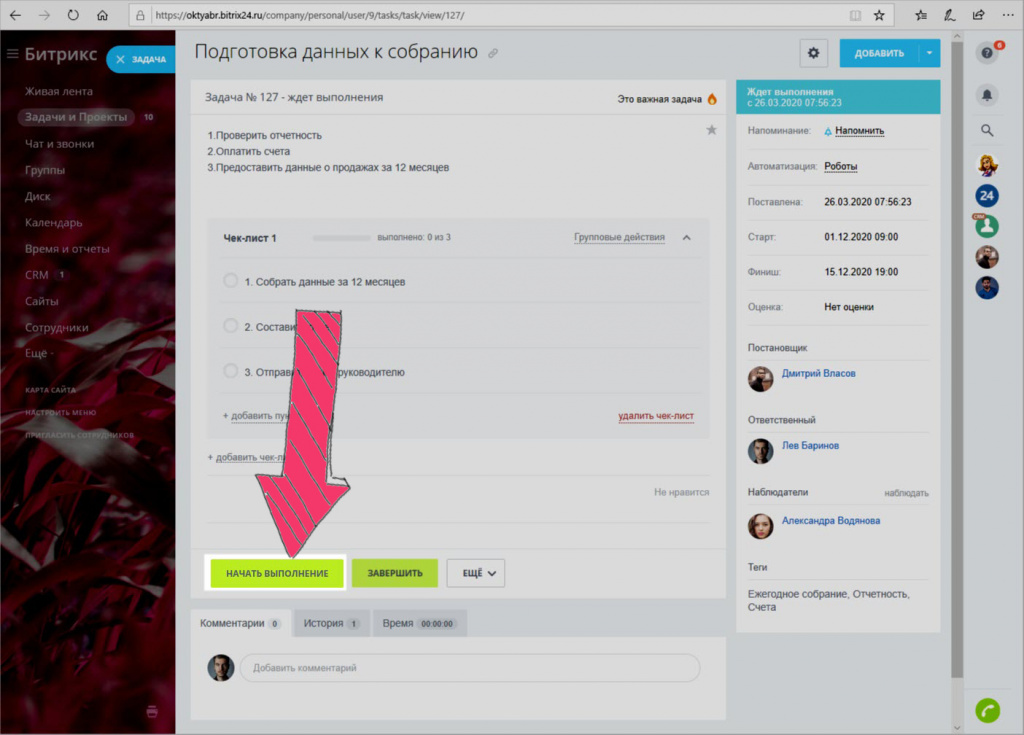Click browser refresh button
Screen dimensions: 1024x735
click(72, 14)
